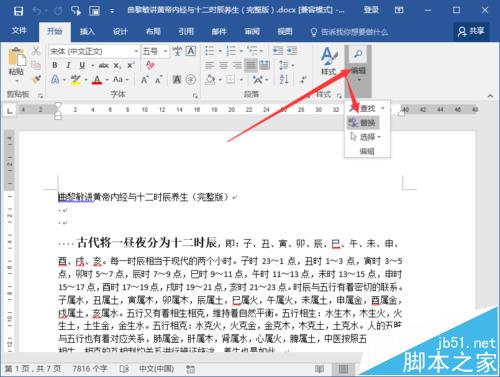The image size is (500, 377).
Task: Switch to the Review 审阅 tab
Action: [x=252, y=32]
